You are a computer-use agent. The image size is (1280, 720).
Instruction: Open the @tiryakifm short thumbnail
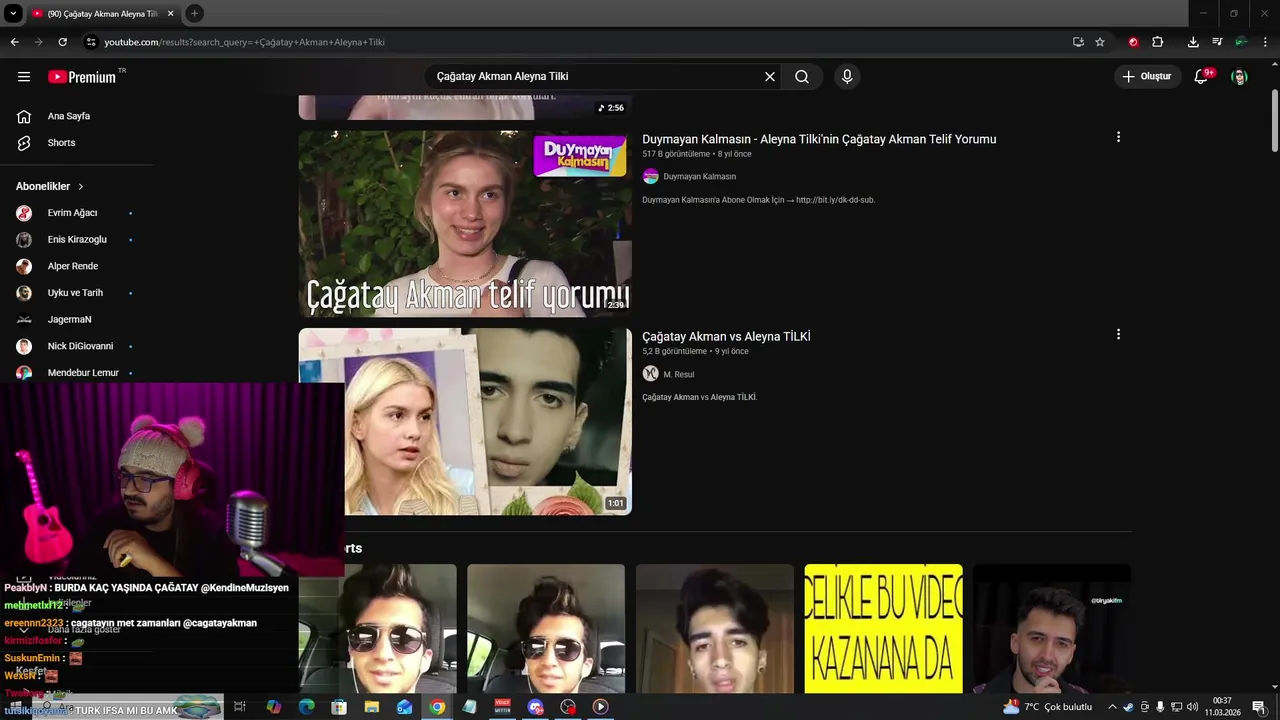coord(1052,629)
